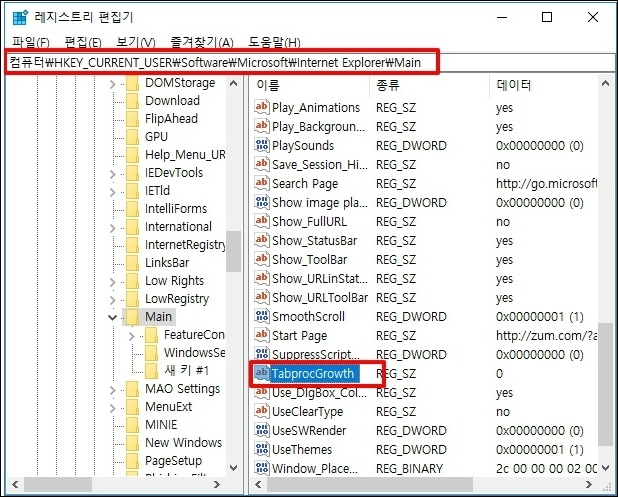
Task: Select the Use_DlgBox_Col... value name
Action: [x=319, y=393]
